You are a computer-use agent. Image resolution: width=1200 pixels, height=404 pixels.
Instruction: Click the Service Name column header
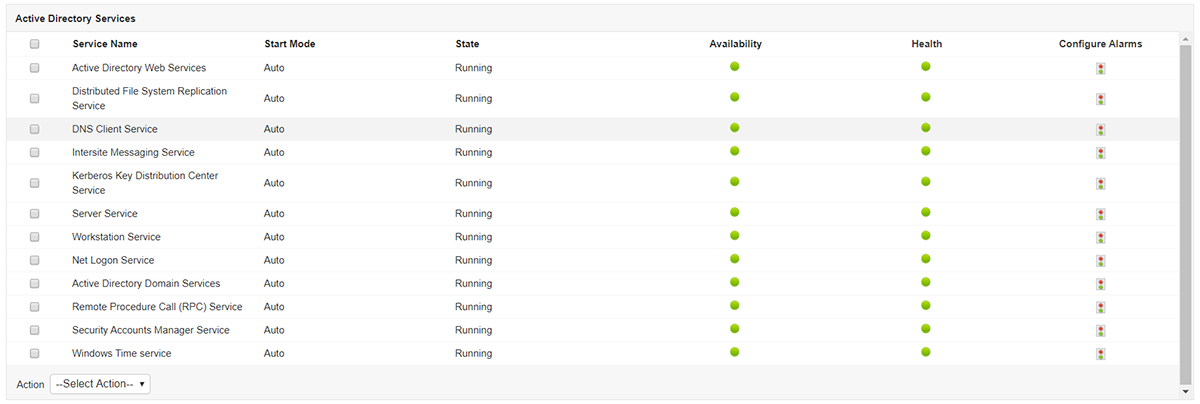pos(105,44)
